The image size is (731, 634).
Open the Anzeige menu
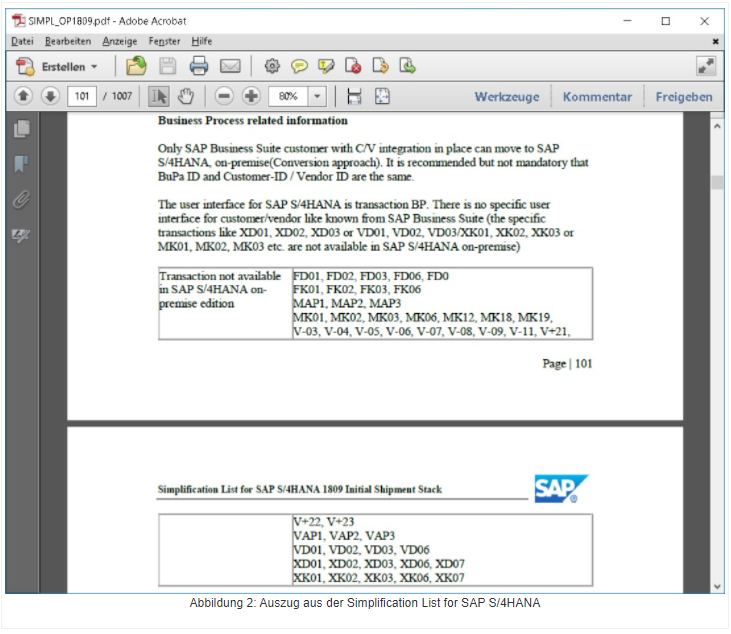click(x=120, y=41)
